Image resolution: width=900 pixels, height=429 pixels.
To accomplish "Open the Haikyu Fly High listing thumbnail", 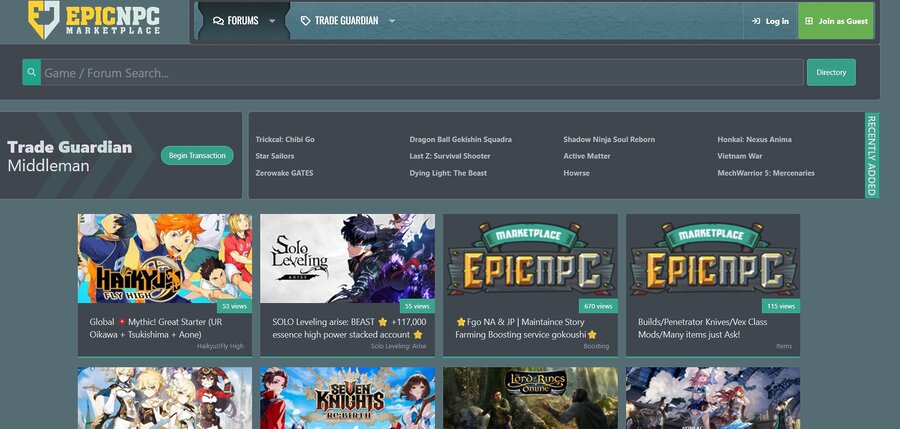I will (x=165, y=258).
